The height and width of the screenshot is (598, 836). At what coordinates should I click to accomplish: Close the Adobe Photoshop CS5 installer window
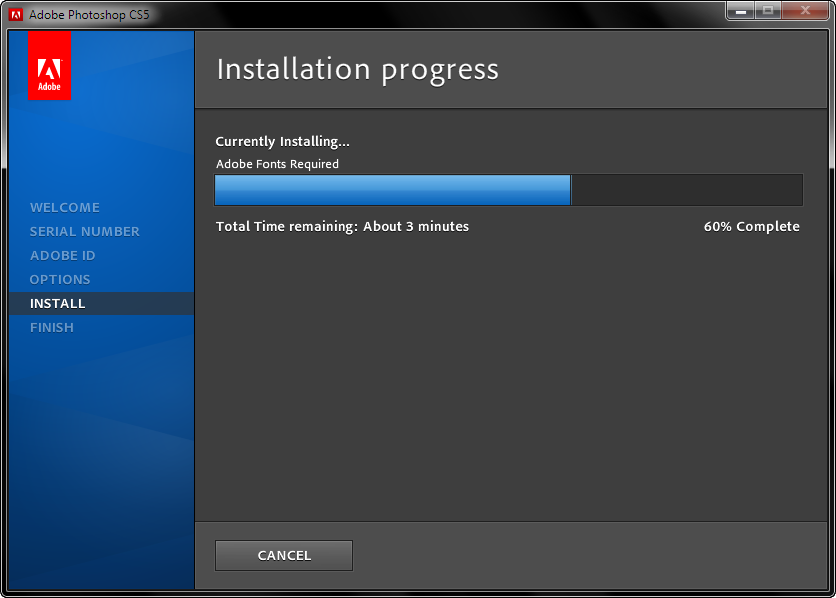pos(805,11)
